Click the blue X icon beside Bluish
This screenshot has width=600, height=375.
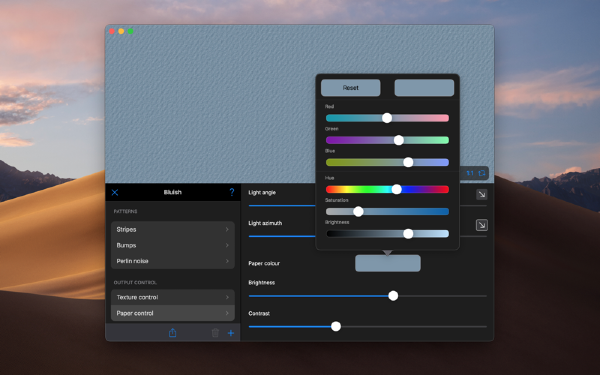(115, 192)
